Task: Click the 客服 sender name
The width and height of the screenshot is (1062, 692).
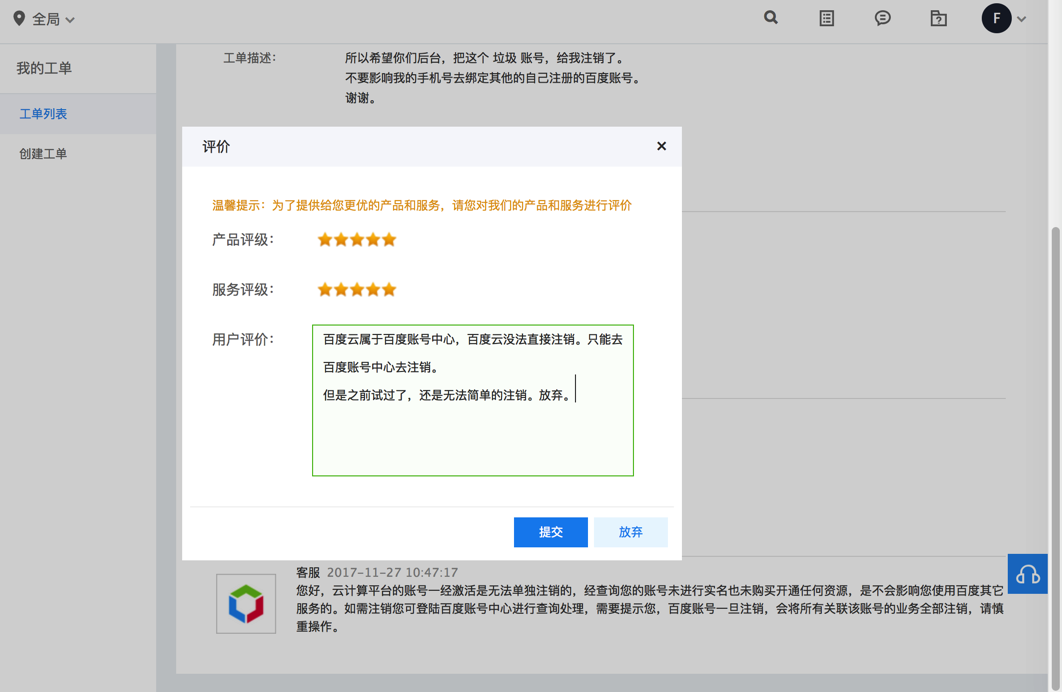Action: pyautogui.click(x=308, y=573)
